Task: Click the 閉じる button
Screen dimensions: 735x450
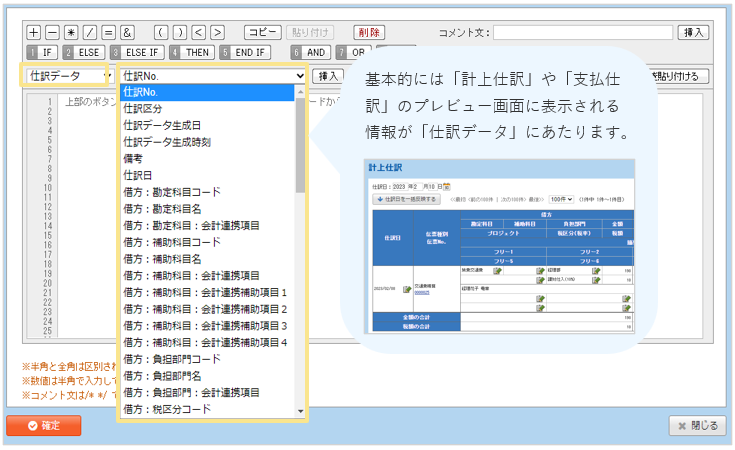Action: pyautogui.click(x=697, y=426)
